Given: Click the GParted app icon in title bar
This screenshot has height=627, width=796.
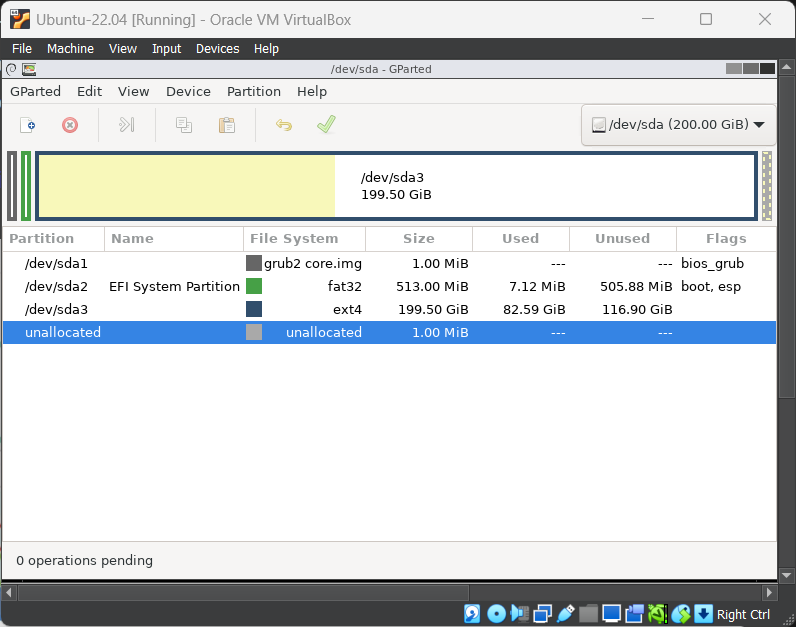Looking at the screenshot, I should click(29, 69).
